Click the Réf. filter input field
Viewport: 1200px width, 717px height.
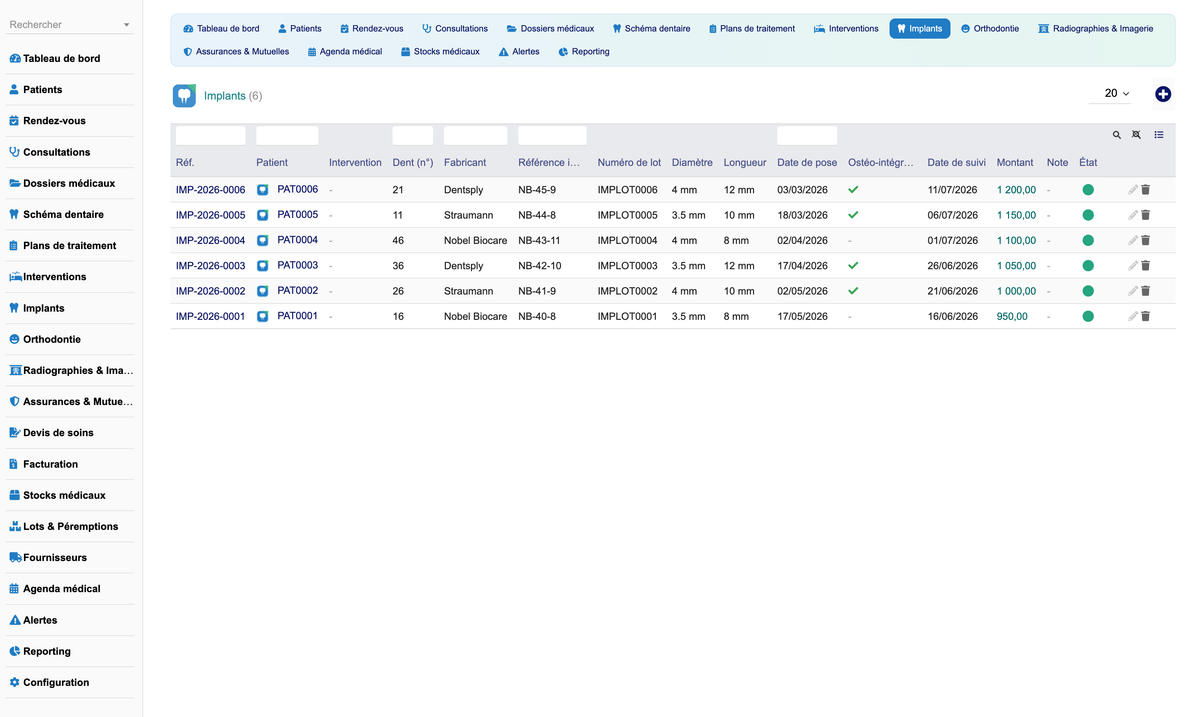pos(211,135)
